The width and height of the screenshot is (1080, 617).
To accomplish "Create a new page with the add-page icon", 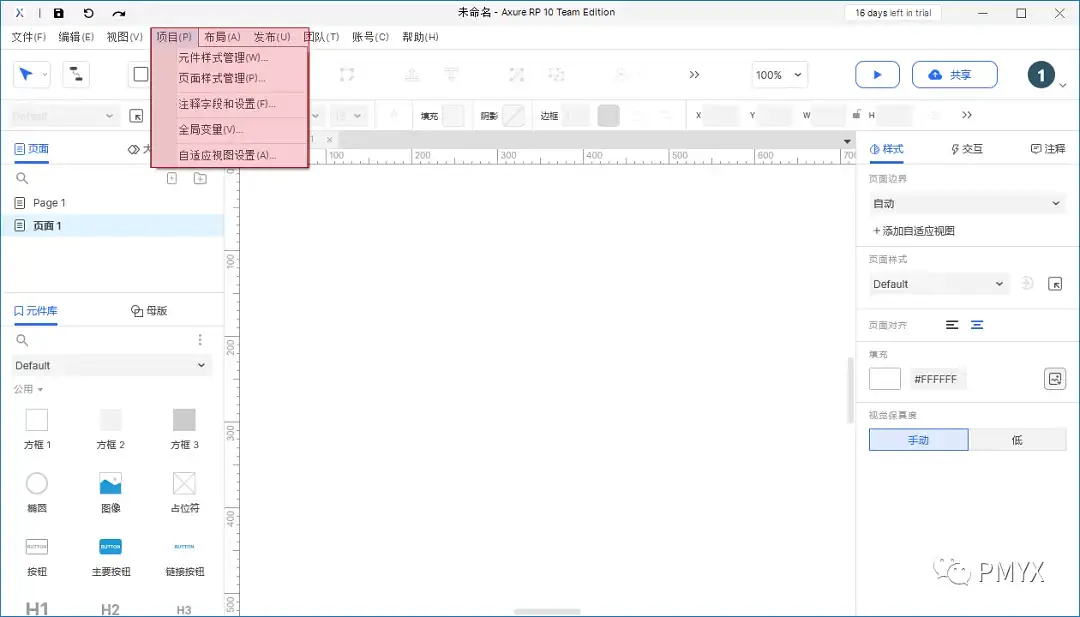I will [x=171, y=178].
